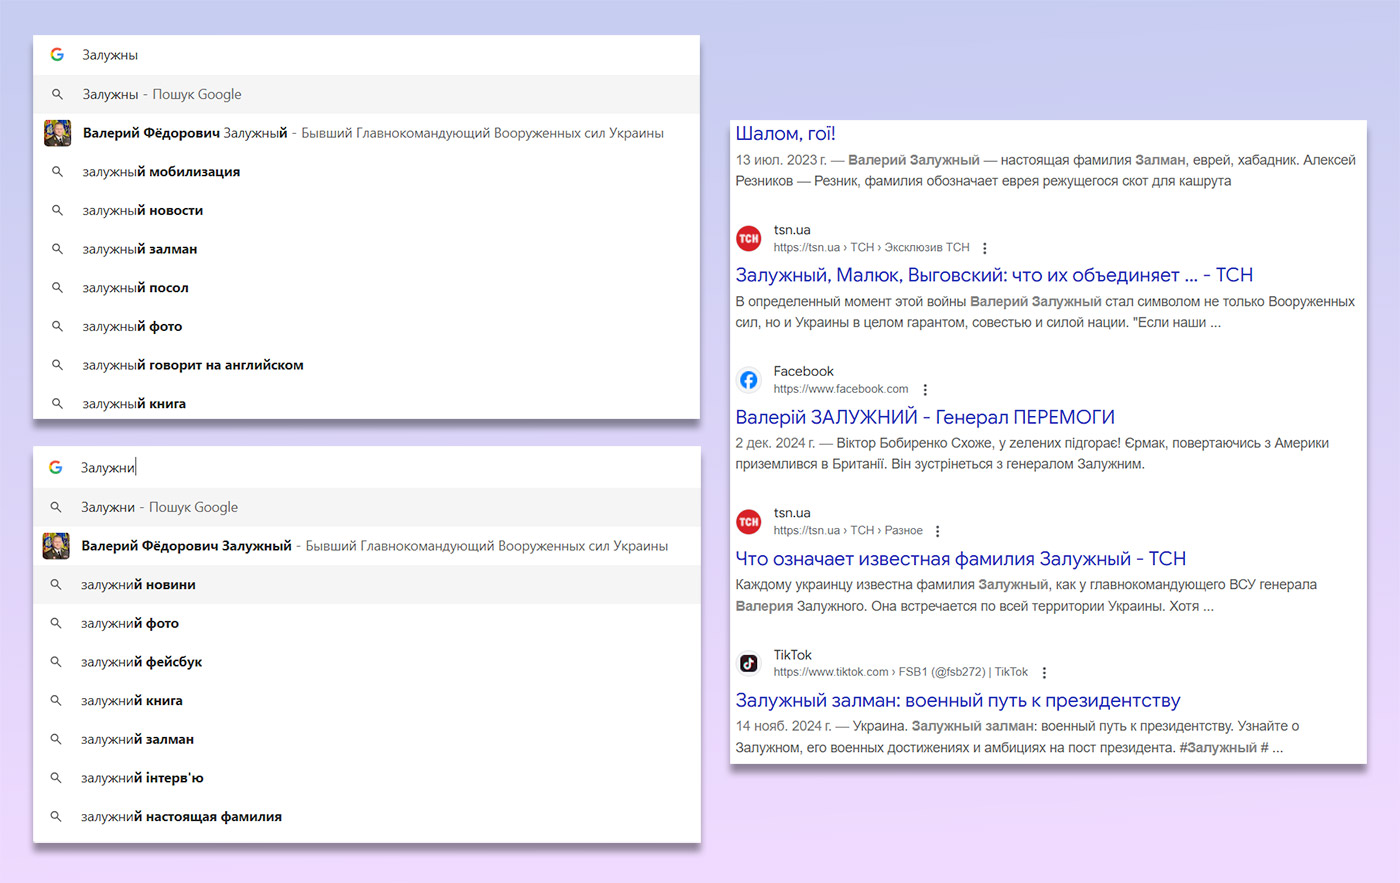Viewport: 1400px width, 883px height.
Task: Click search icon beside 'залужный мобилизация'
Action: [57, 172]
